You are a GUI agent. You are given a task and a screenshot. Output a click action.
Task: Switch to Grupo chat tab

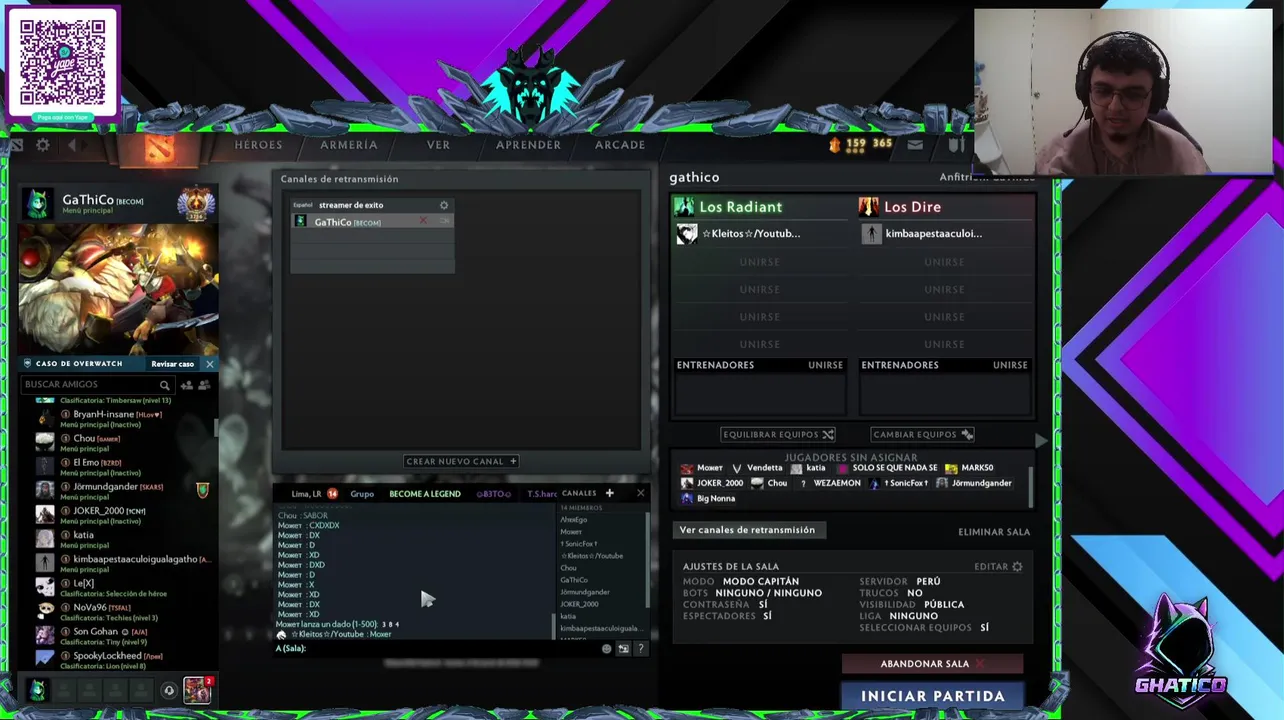point(362,494)
